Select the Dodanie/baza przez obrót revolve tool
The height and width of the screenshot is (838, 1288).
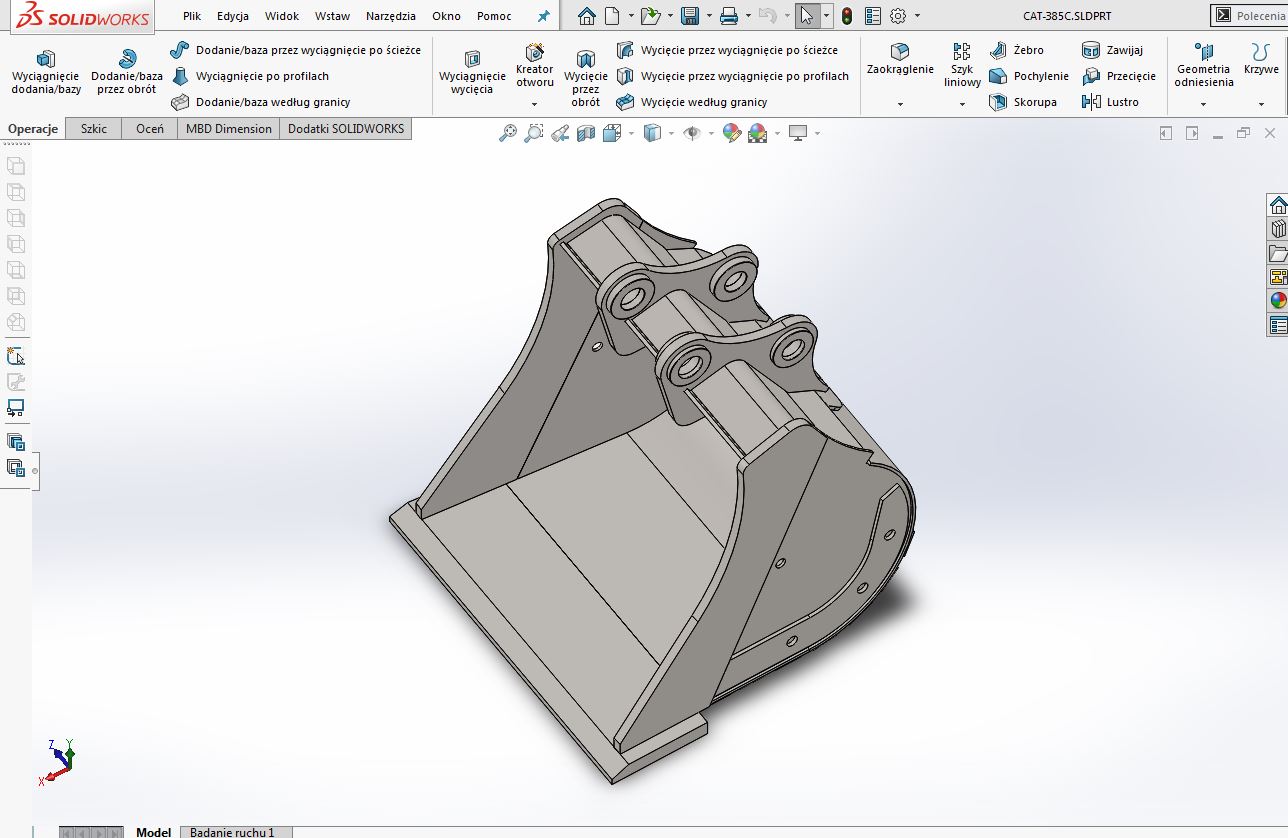click(127, 72)
